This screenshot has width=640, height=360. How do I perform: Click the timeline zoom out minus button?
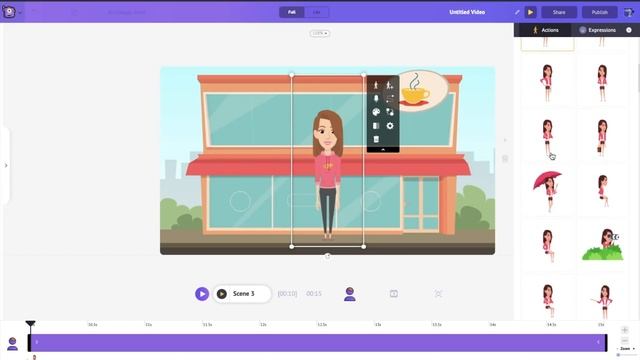pos(624,340)
